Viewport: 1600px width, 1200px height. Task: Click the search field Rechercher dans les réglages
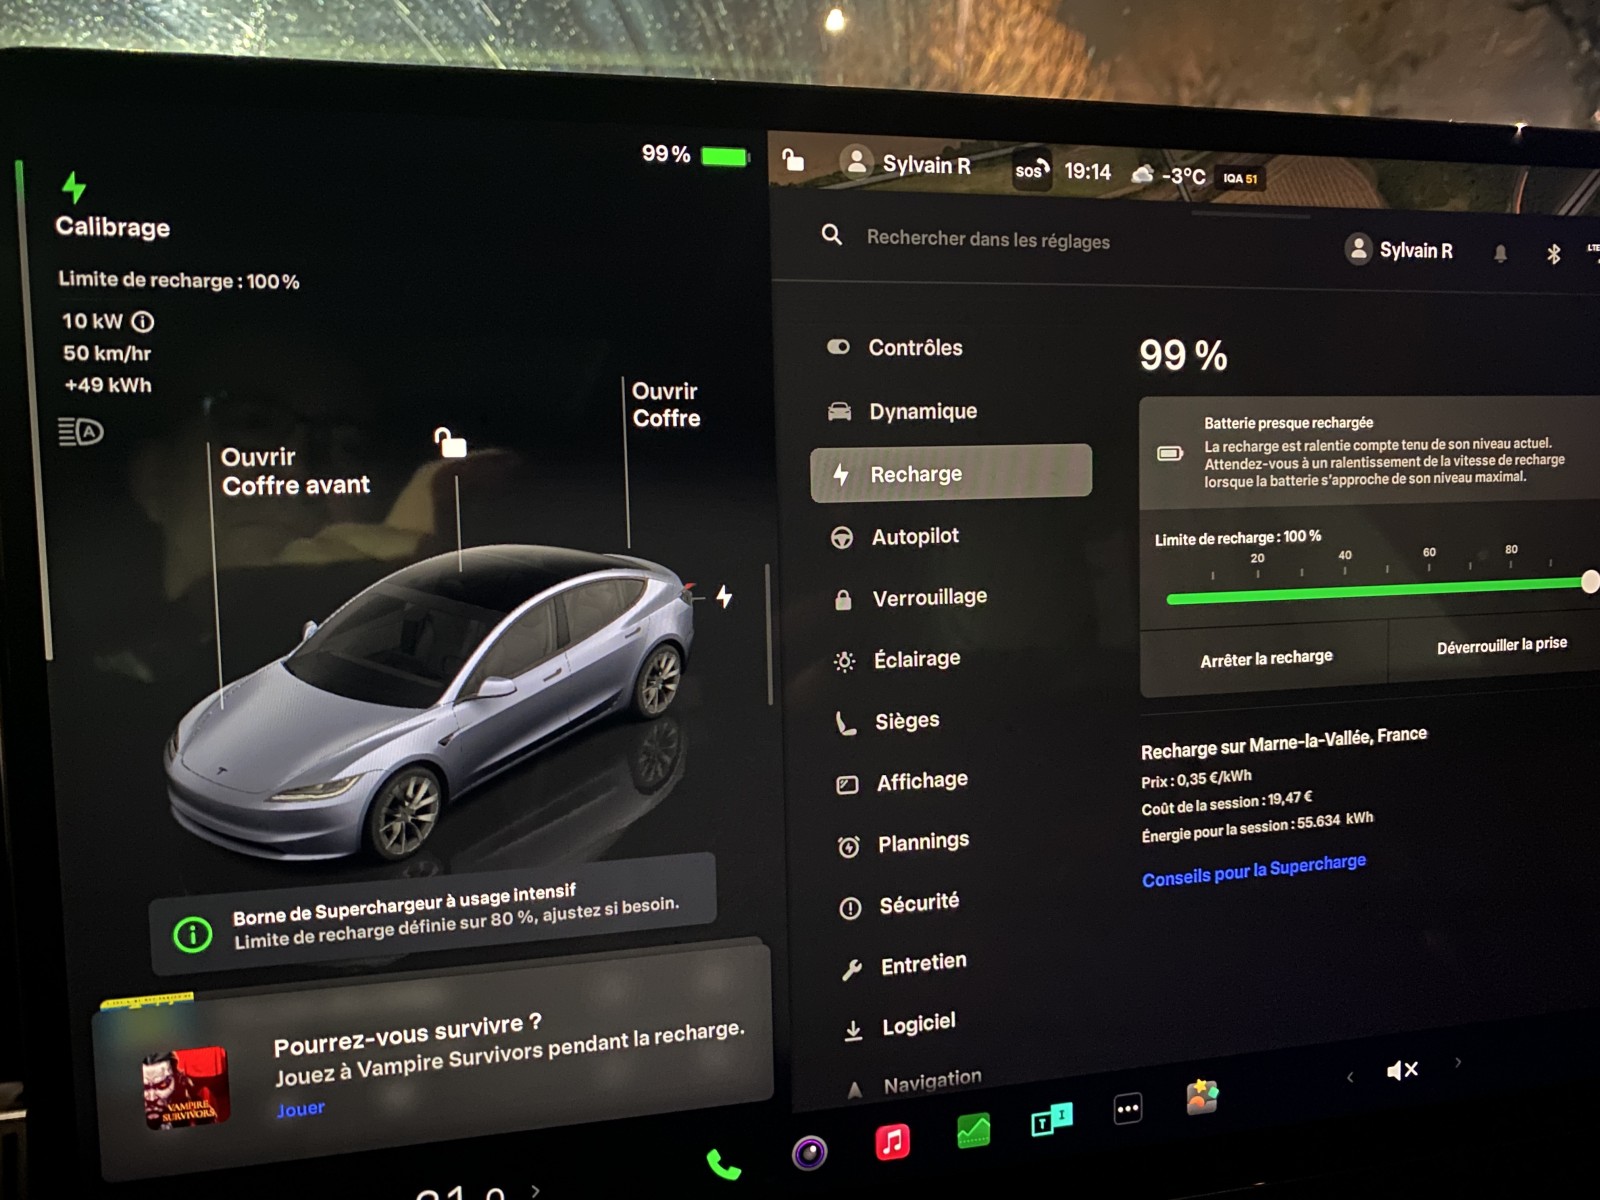pos(988,239)
